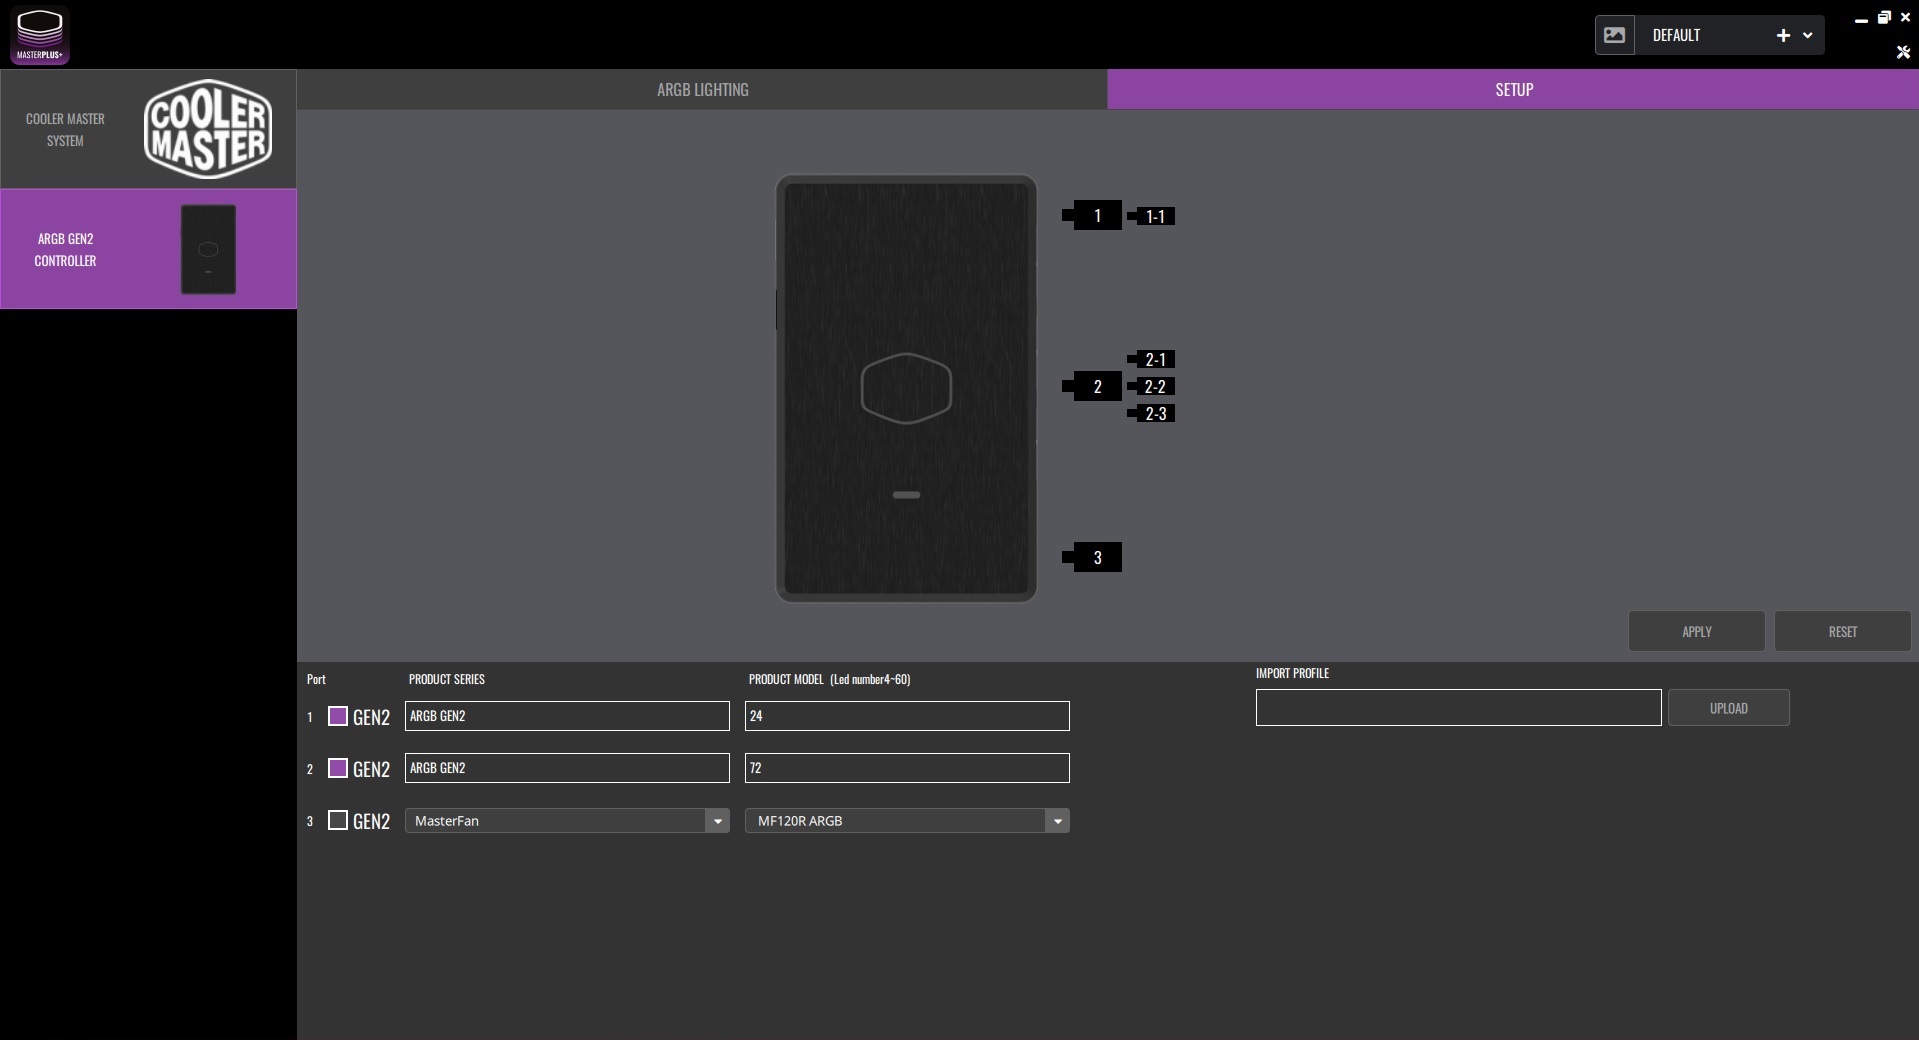Expand the MasterFan product series dropdown
This screenshot has height=1040, width=1919.
click(x=717, y=821)
